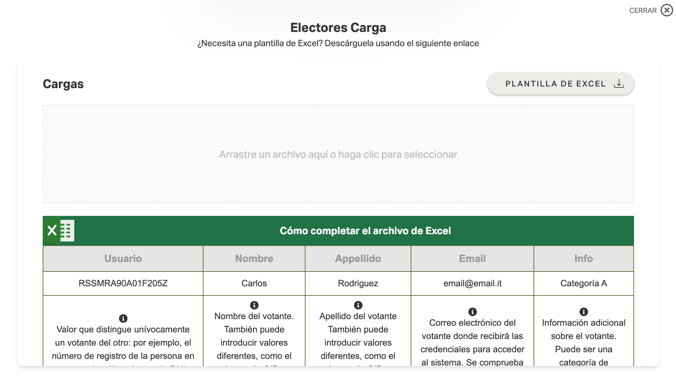Click the info icon in Usuario column

123,318
